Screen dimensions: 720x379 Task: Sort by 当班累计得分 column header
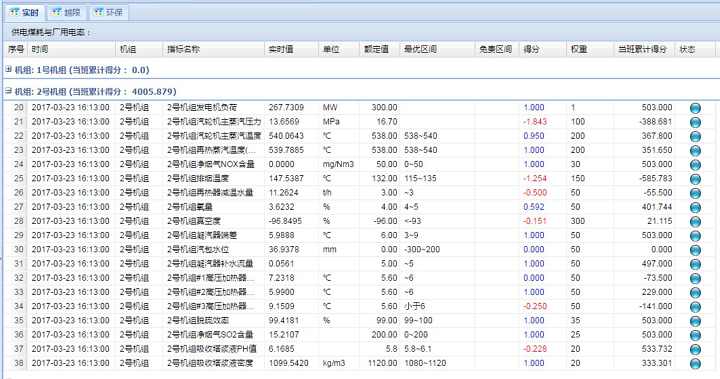pyautogui.click(x=644, y=49)
